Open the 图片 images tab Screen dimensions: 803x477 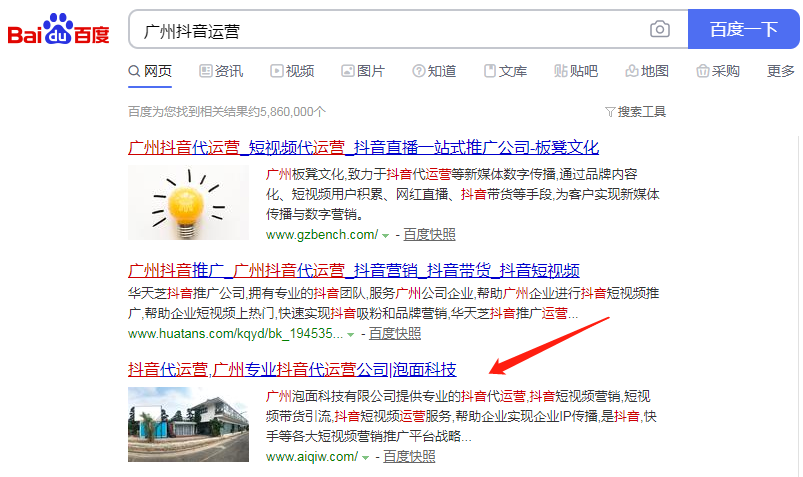(x=363, y=71)
